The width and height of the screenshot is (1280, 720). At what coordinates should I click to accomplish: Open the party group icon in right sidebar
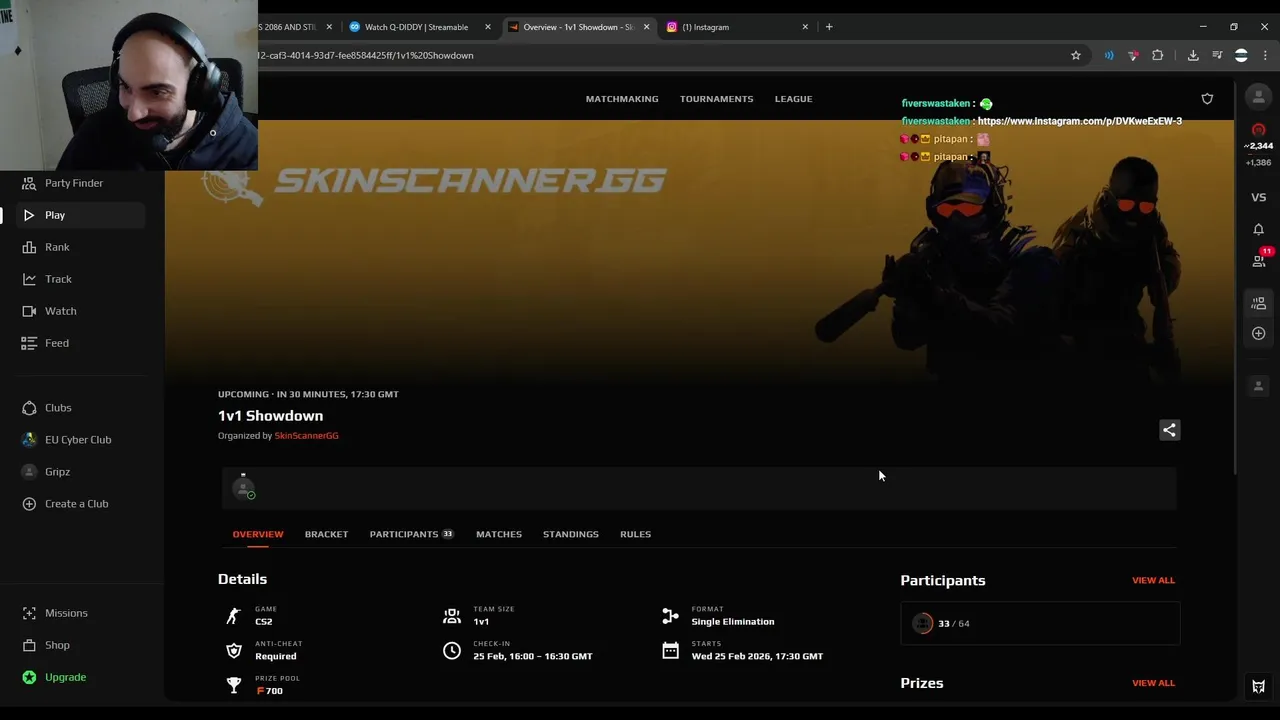[x=1258, y=303]
